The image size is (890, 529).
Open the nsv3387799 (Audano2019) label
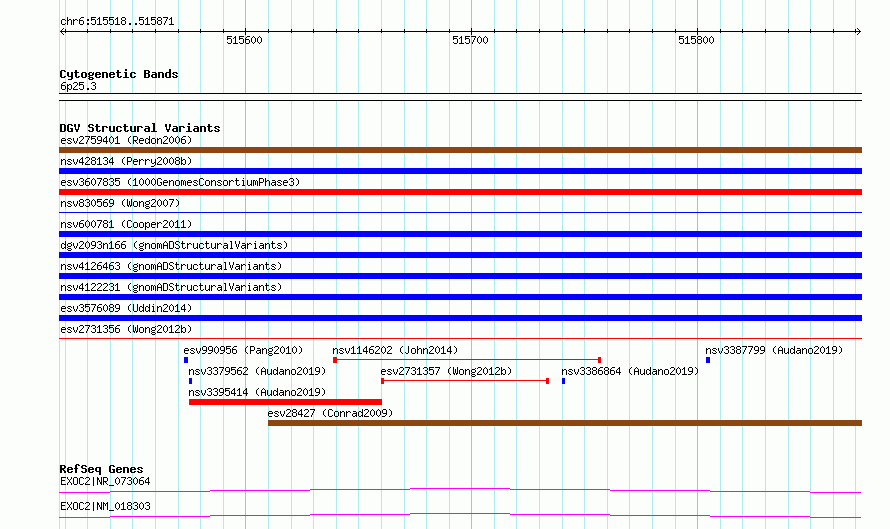pyautogui.click(x=774, y=350)
